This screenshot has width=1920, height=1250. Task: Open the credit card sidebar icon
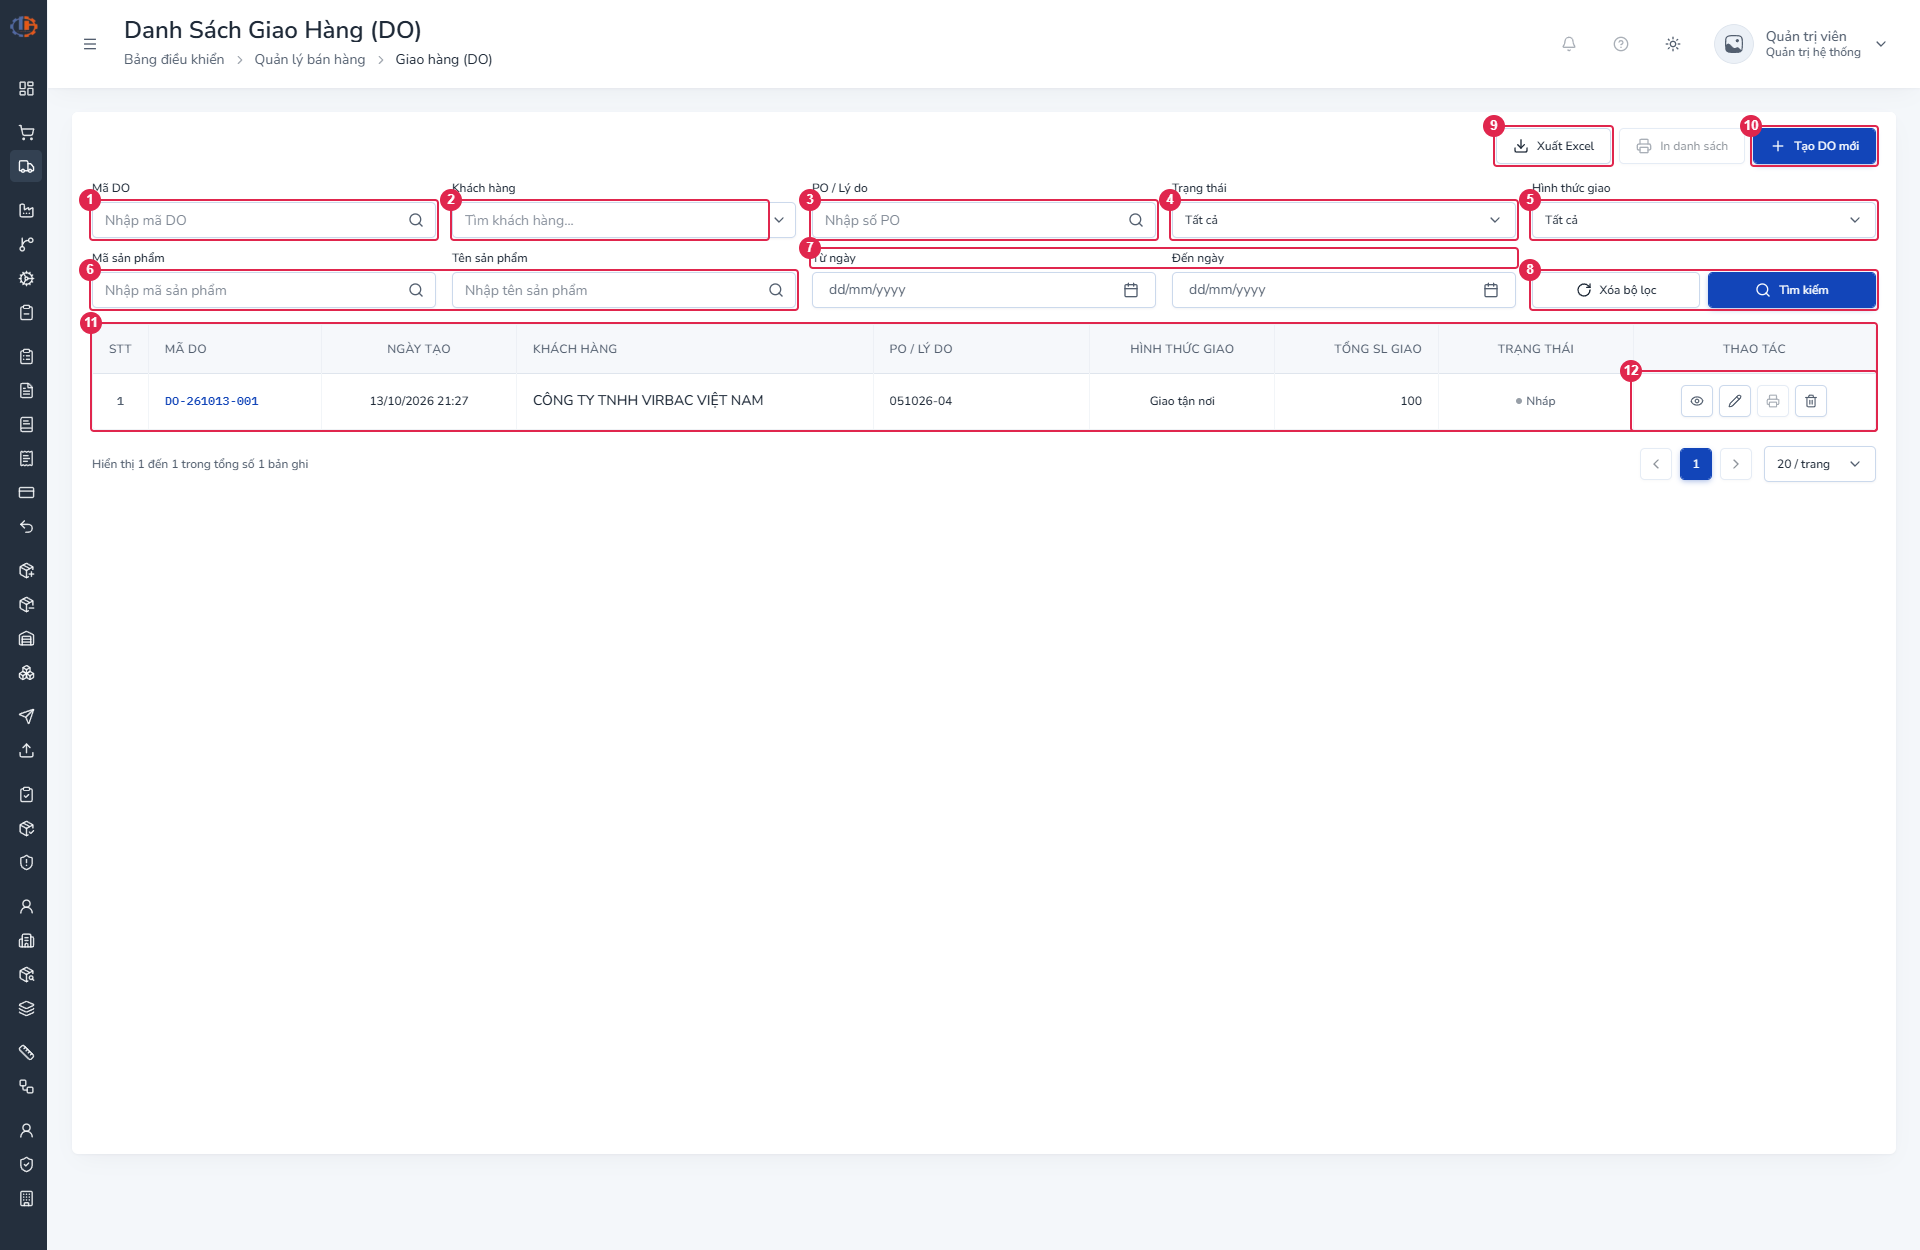click(27, 492)
